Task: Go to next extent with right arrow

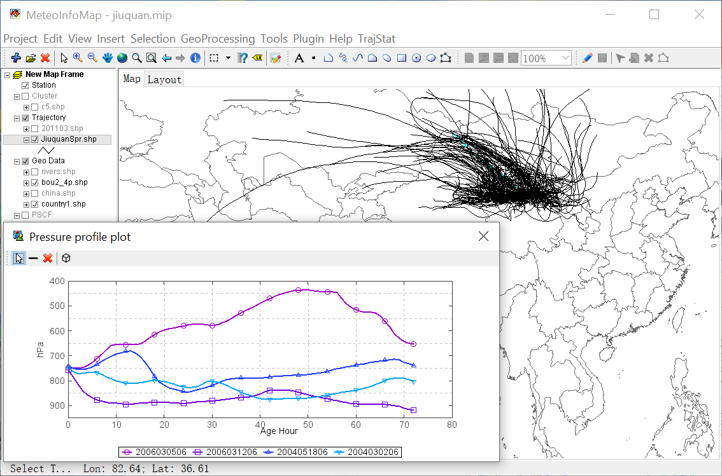Action: tap(180, 58)
